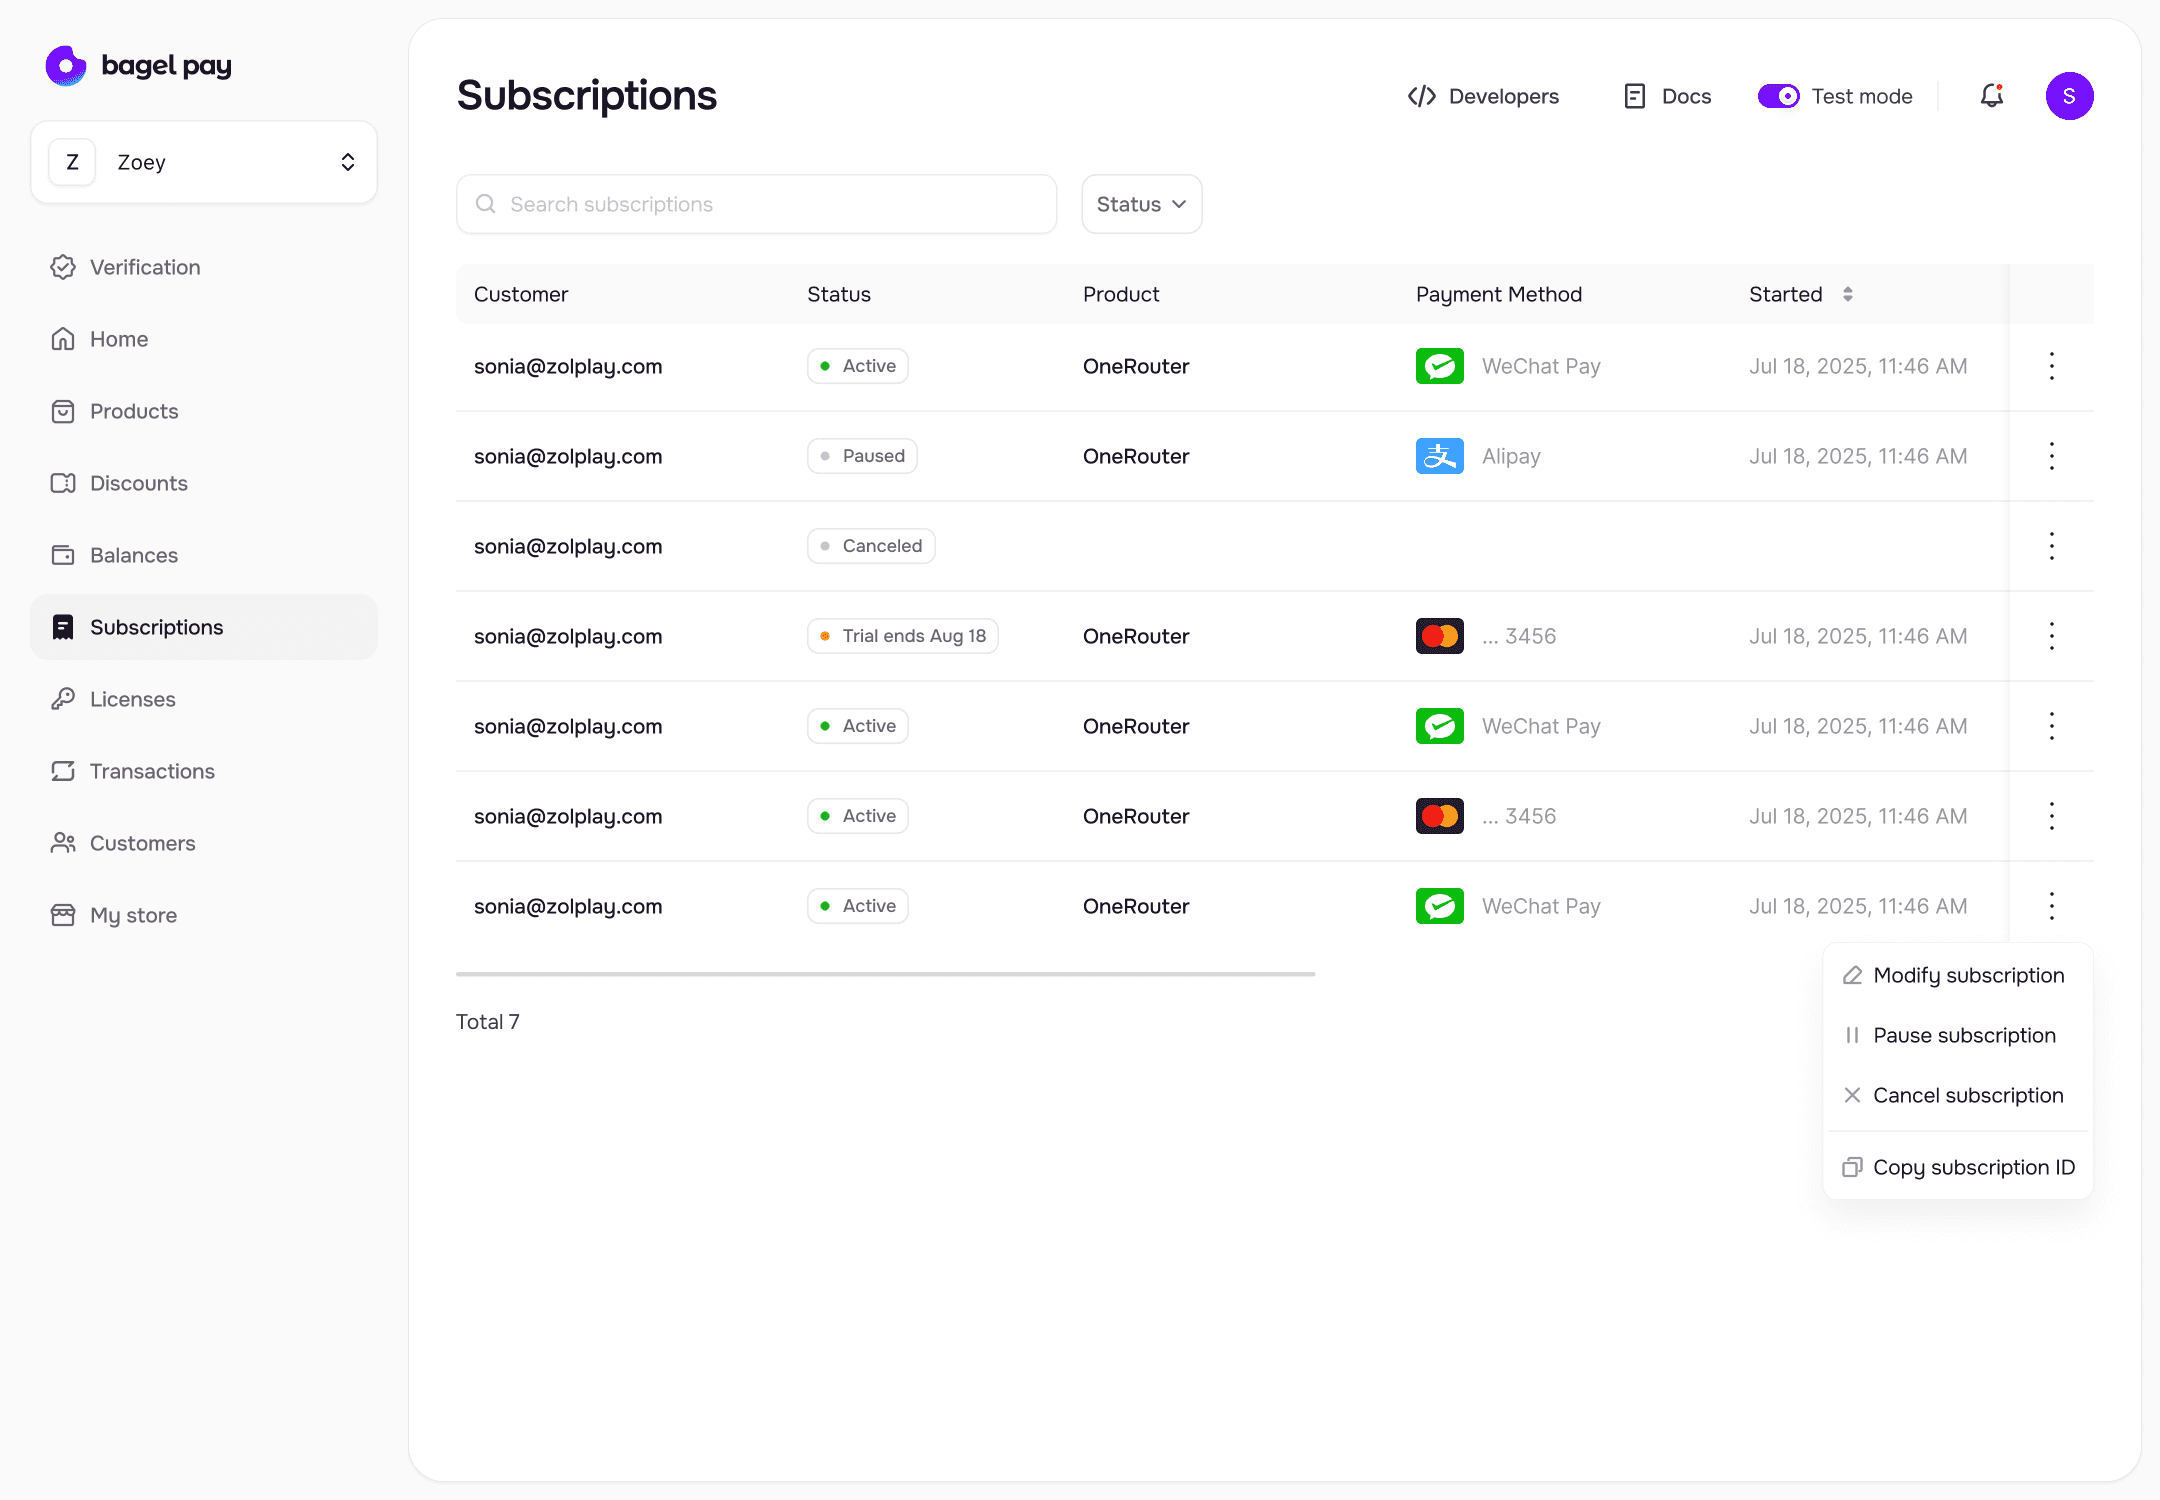Click the search magnifier icon
This screenshot has height=1500, width=2160.
[x=487, y=204]
